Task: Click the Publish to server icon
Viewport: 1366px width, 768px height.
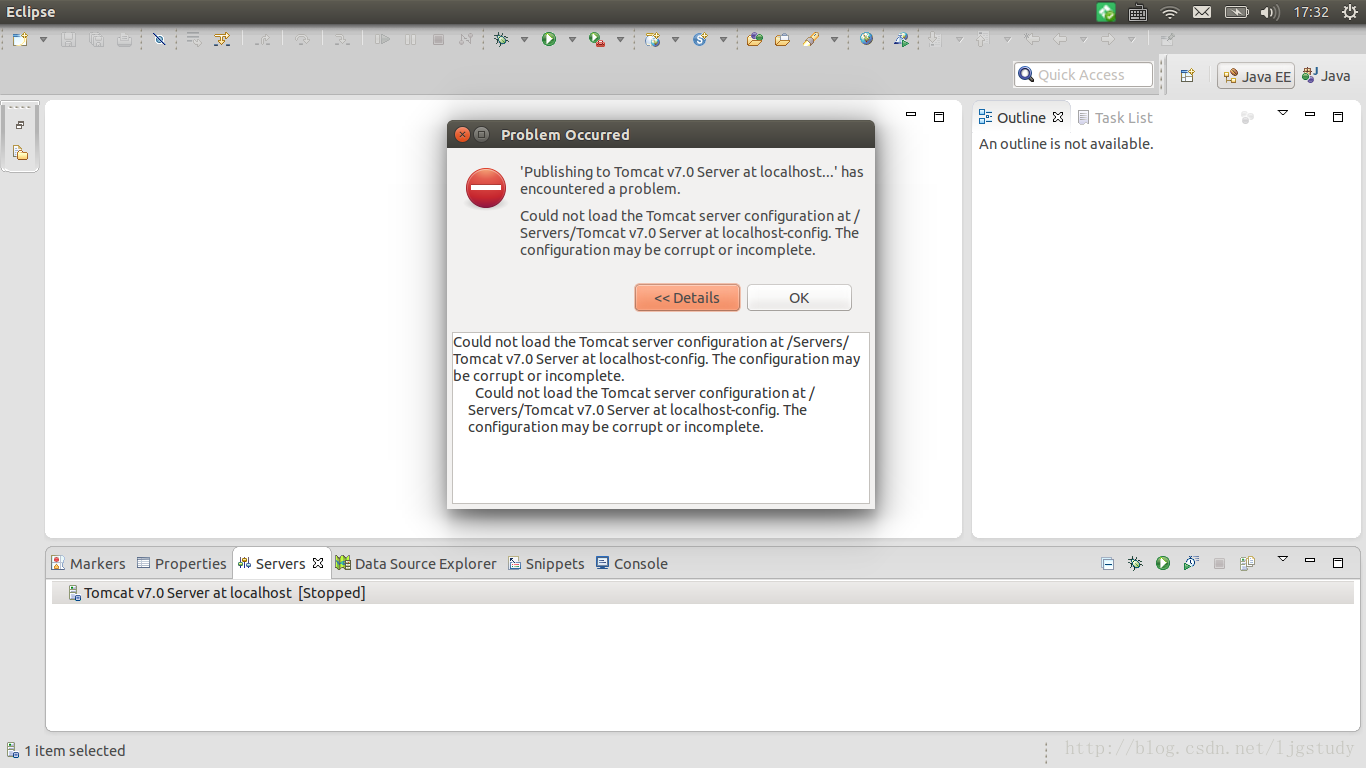Action: point(1247,564)
